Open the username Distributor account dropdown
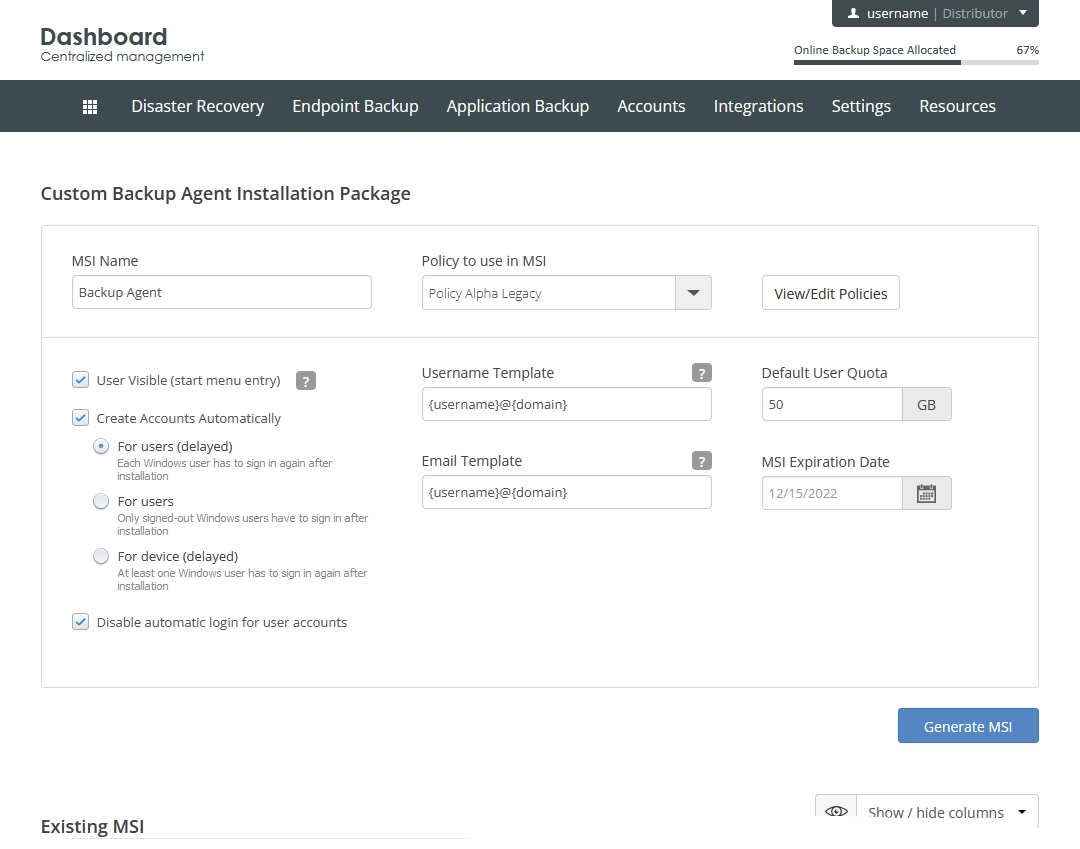1080x849 pixels. point(935,13)
